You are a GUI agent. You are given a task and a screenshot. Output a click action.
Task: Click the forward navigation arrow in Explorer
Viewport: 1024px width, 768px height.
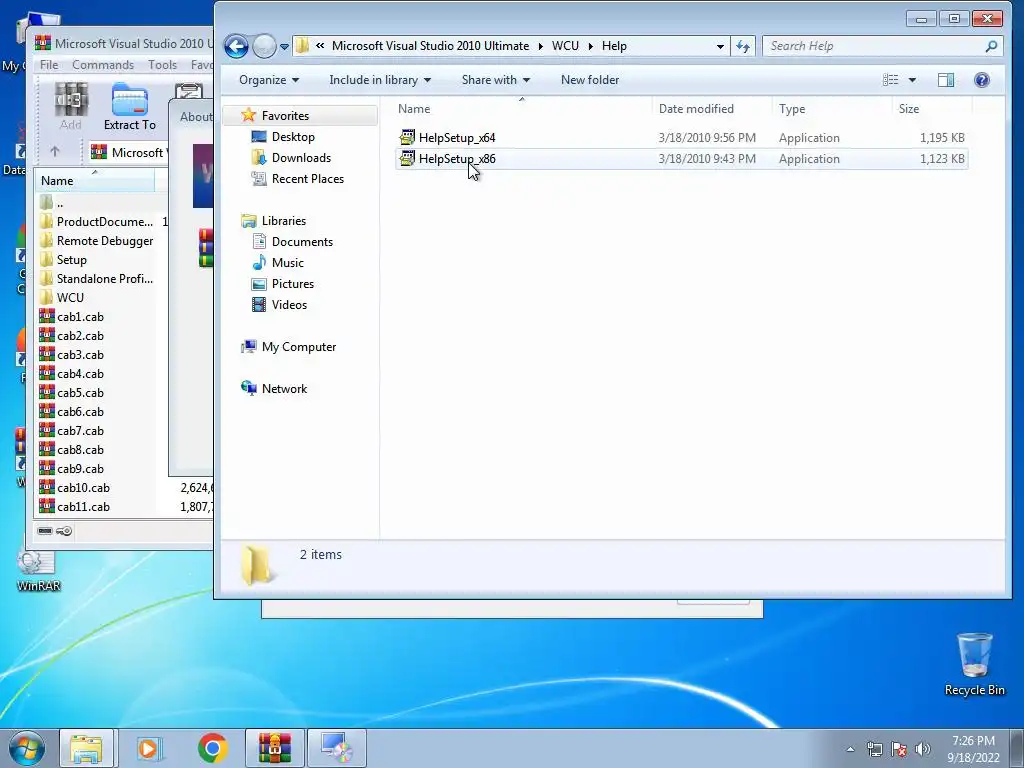click(x=264, y=46)
